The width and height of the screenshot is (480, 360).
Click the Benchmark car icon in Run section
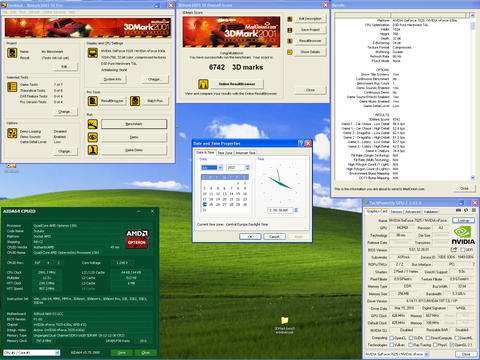[x=93, y=124]
